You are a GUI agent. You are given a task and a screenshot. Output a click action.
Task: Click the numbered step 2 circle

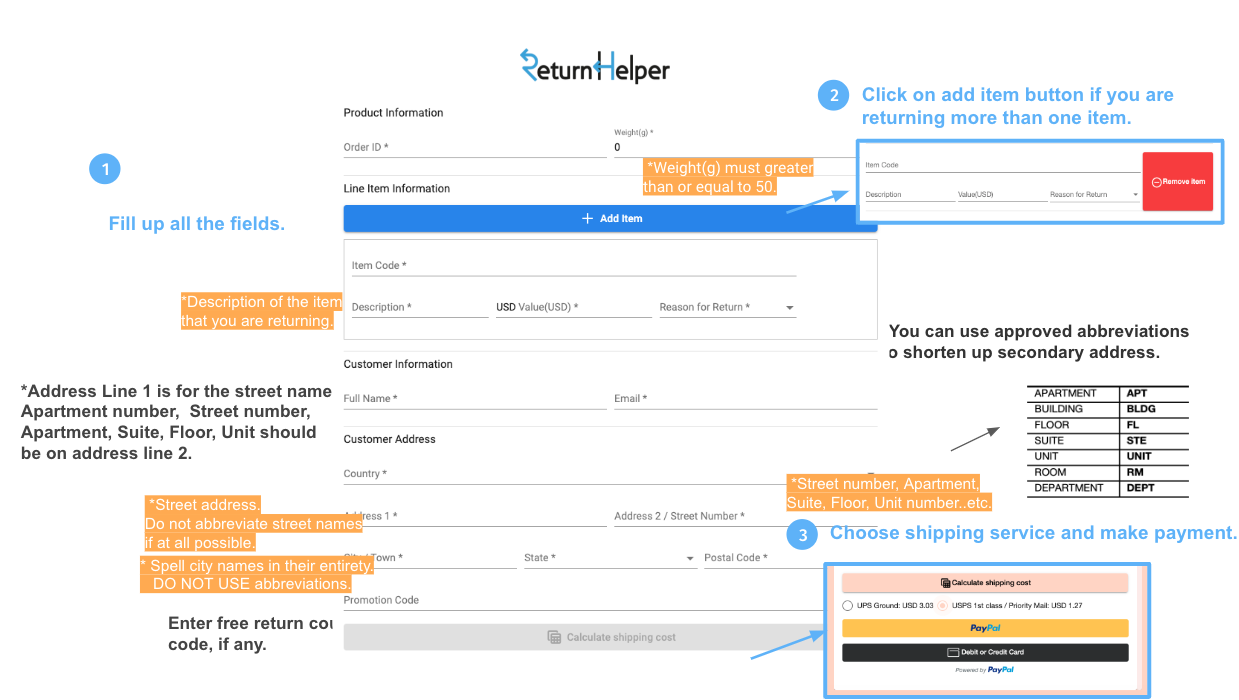833,96
